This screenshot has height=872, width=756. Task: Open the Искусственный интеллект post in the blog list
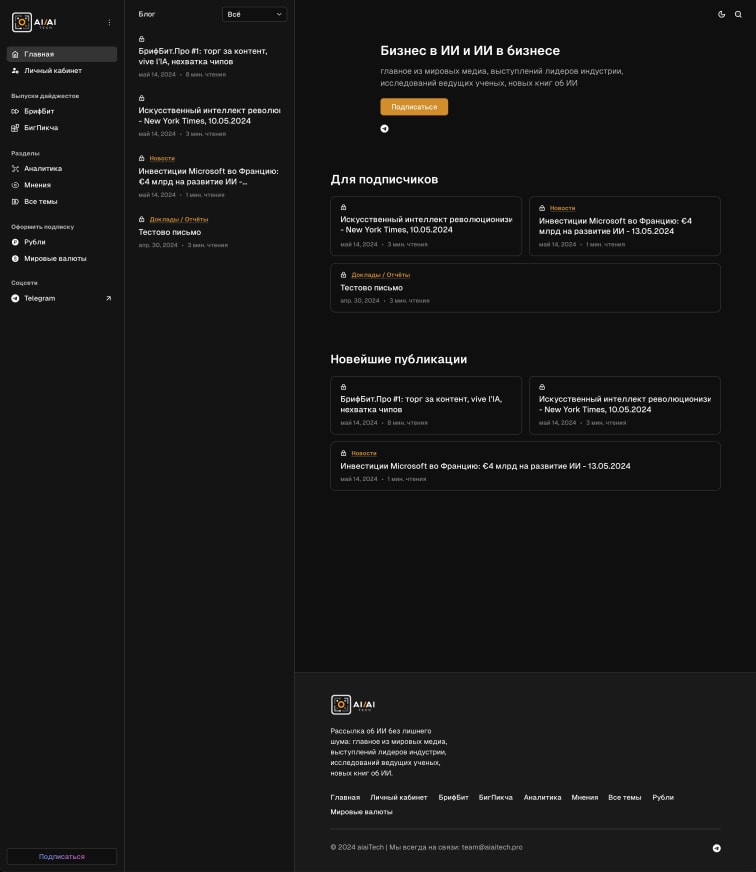pyautogui.click(x=209, y=116)
